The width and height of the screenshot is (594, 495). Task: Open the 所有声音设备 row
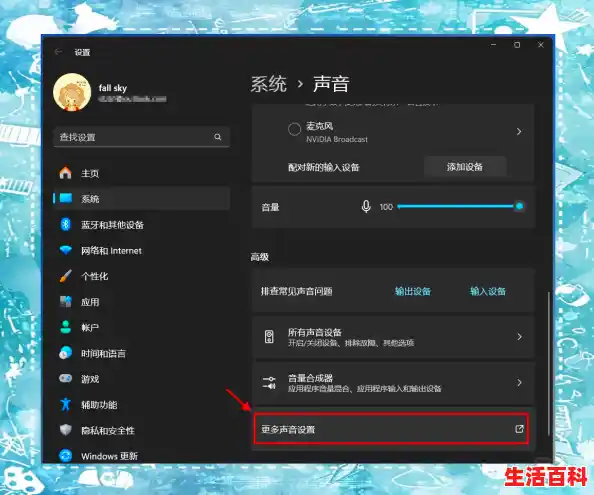point(393,337)
